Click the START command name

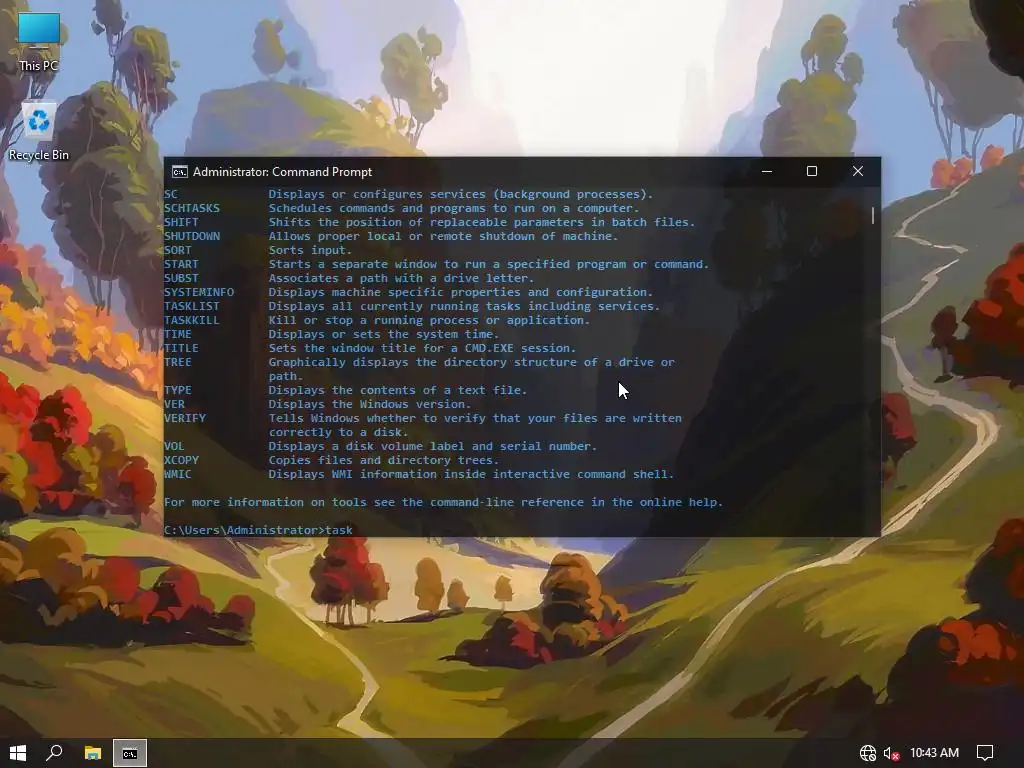(x=182, y=264)
